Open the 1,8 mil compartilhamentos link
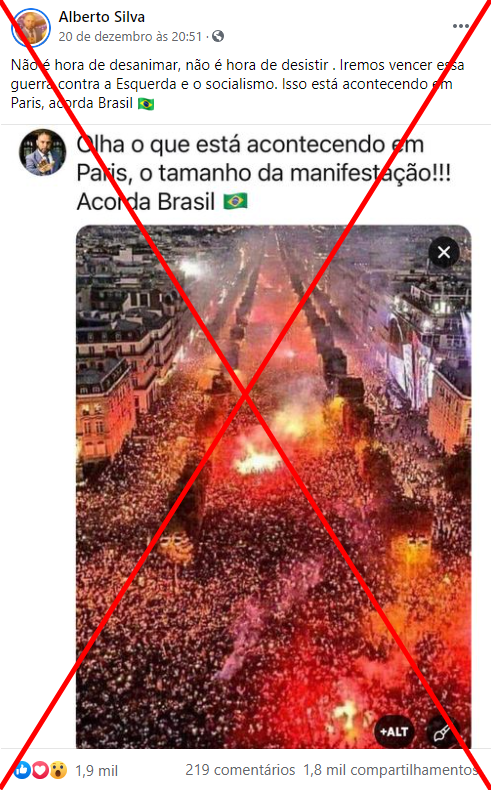Image resolution: width=491 pixels, height=790 pixels. [390, 770]
